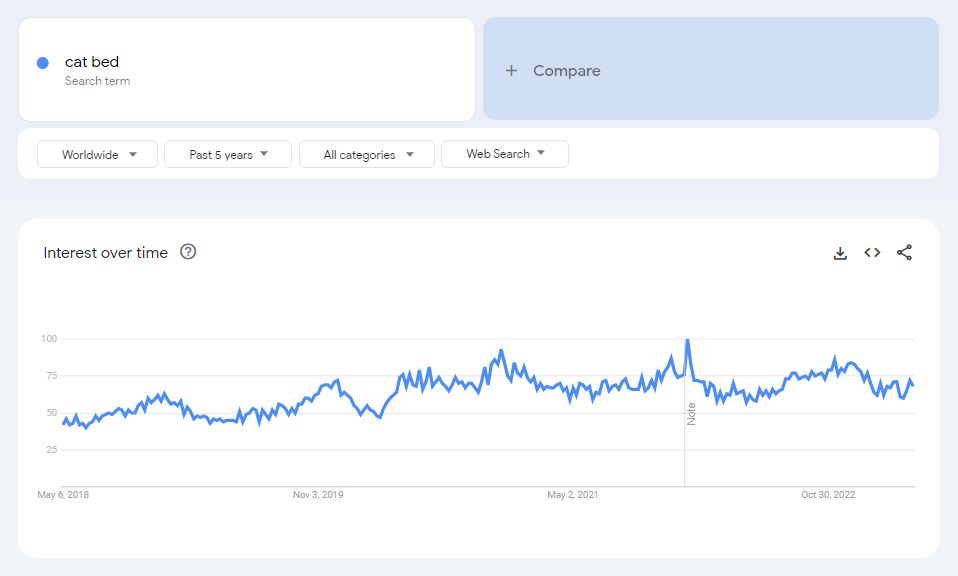Change time range via Past 5 years dropdown
Viewport: 958px width, 576px height.
pos(227,154)
